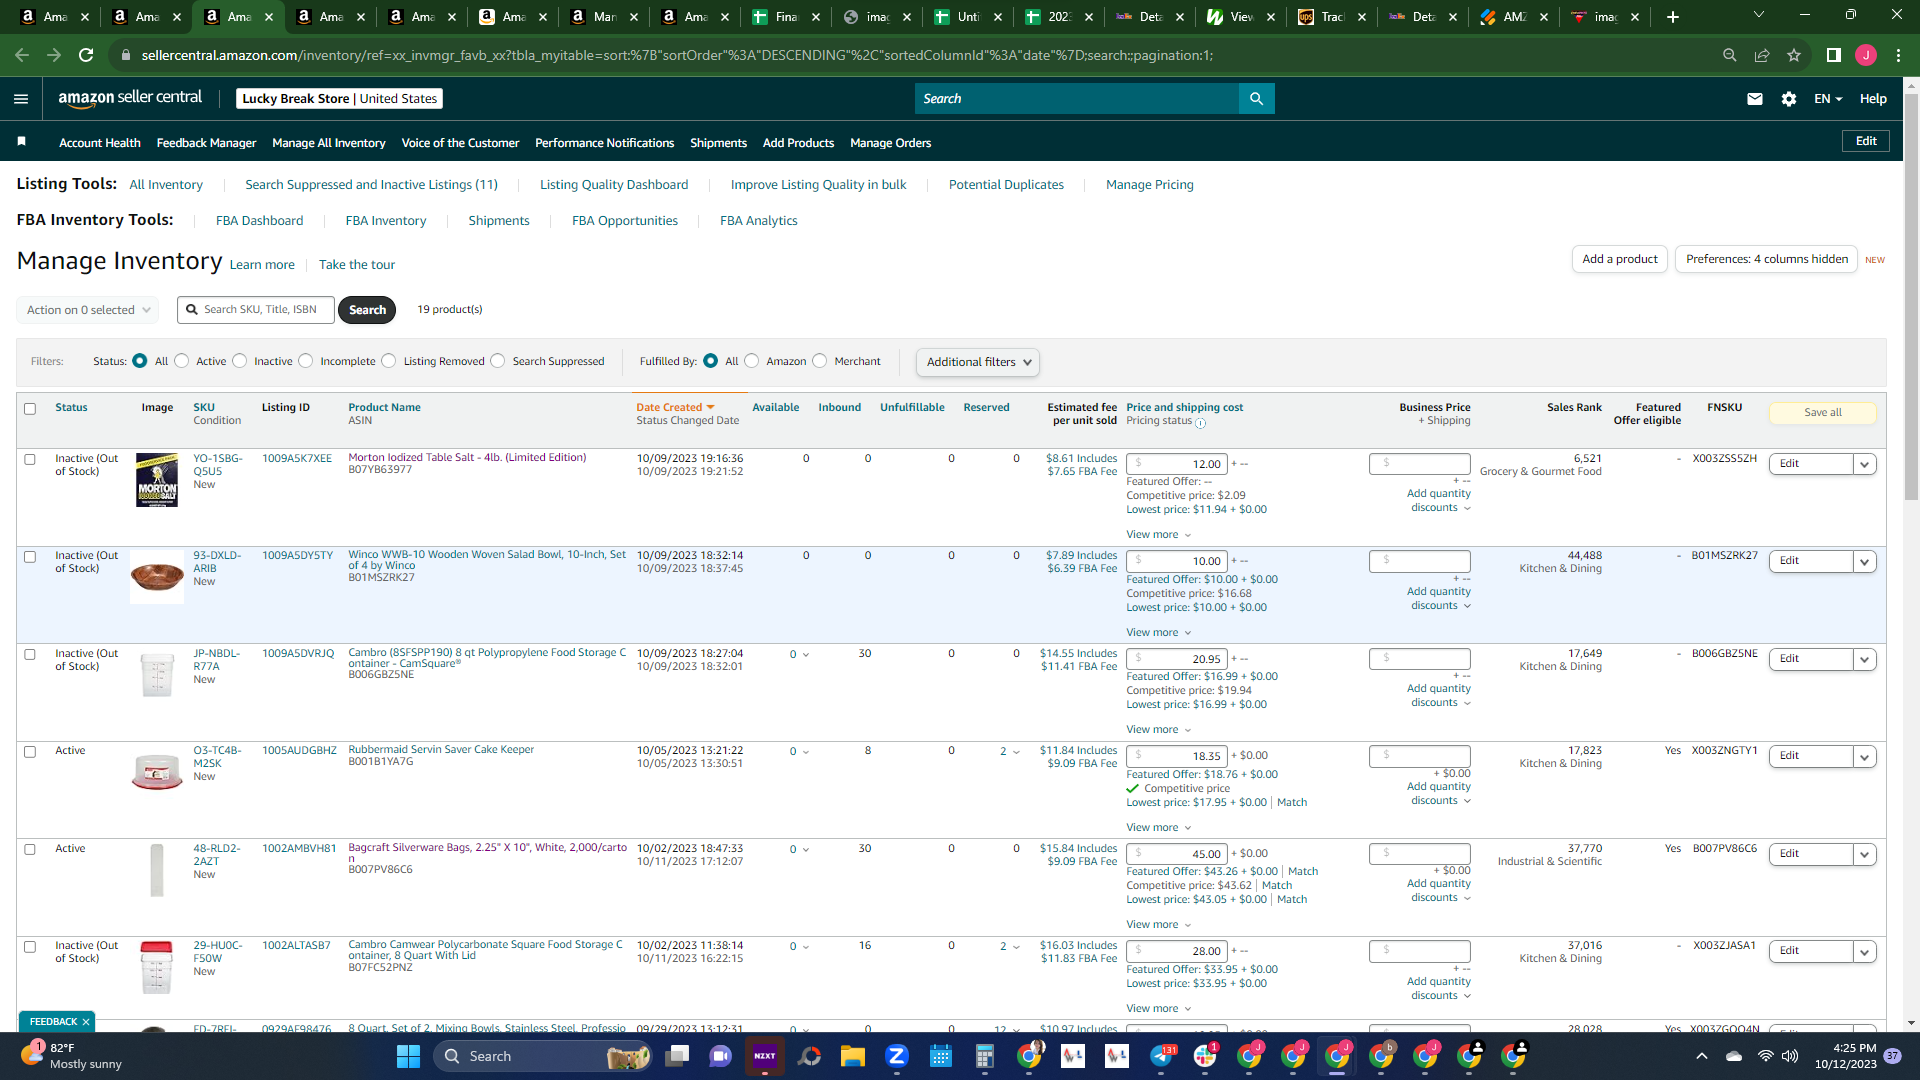
Task: Click the Save all button
Action: click(x=1823, y=412)
